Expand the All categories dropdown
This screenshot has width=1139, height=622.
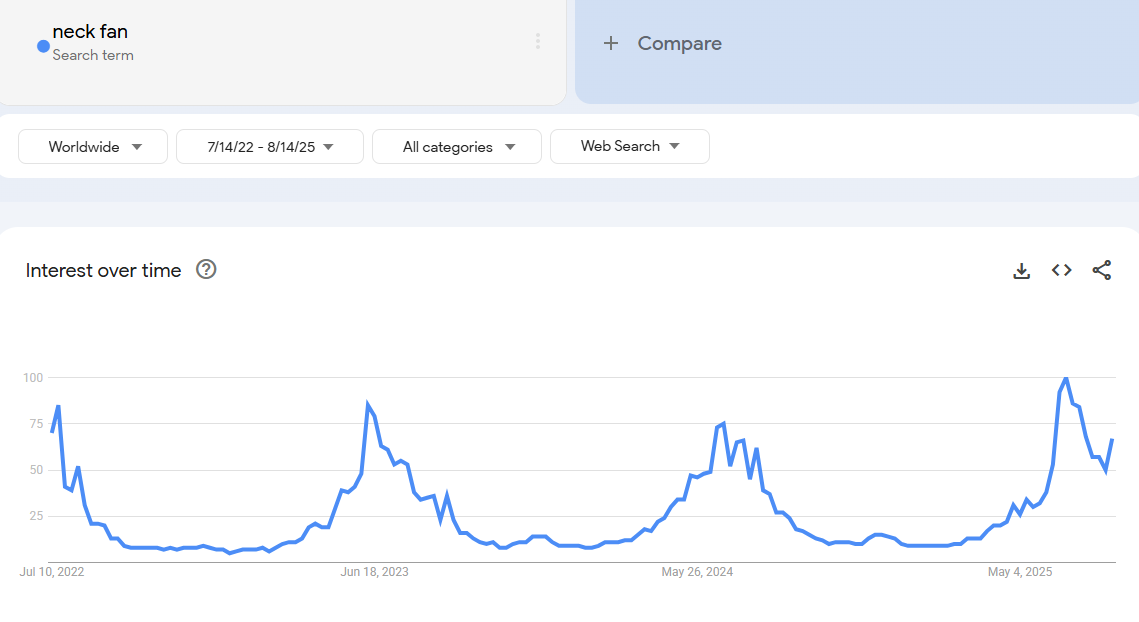(x=457, y=147)
